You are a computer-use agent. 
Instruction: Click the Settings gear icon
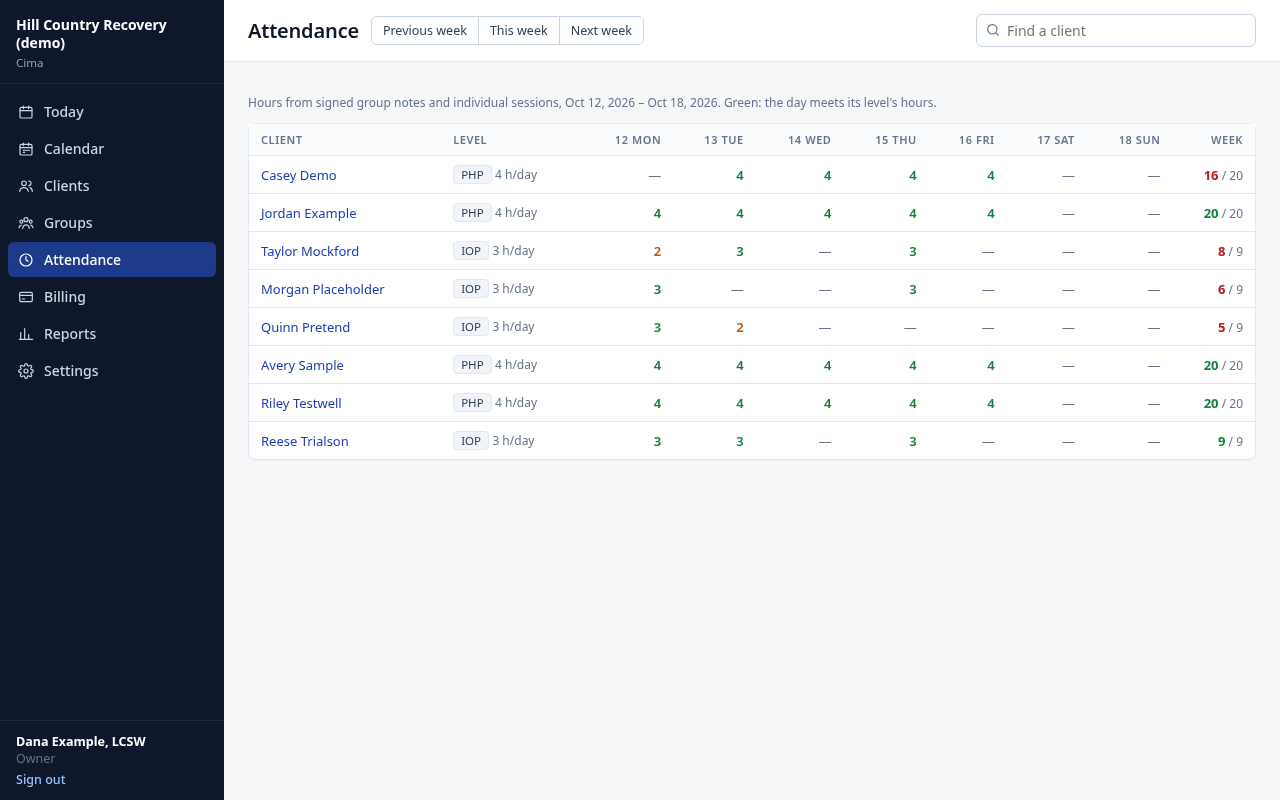click(x=26, y=371)
